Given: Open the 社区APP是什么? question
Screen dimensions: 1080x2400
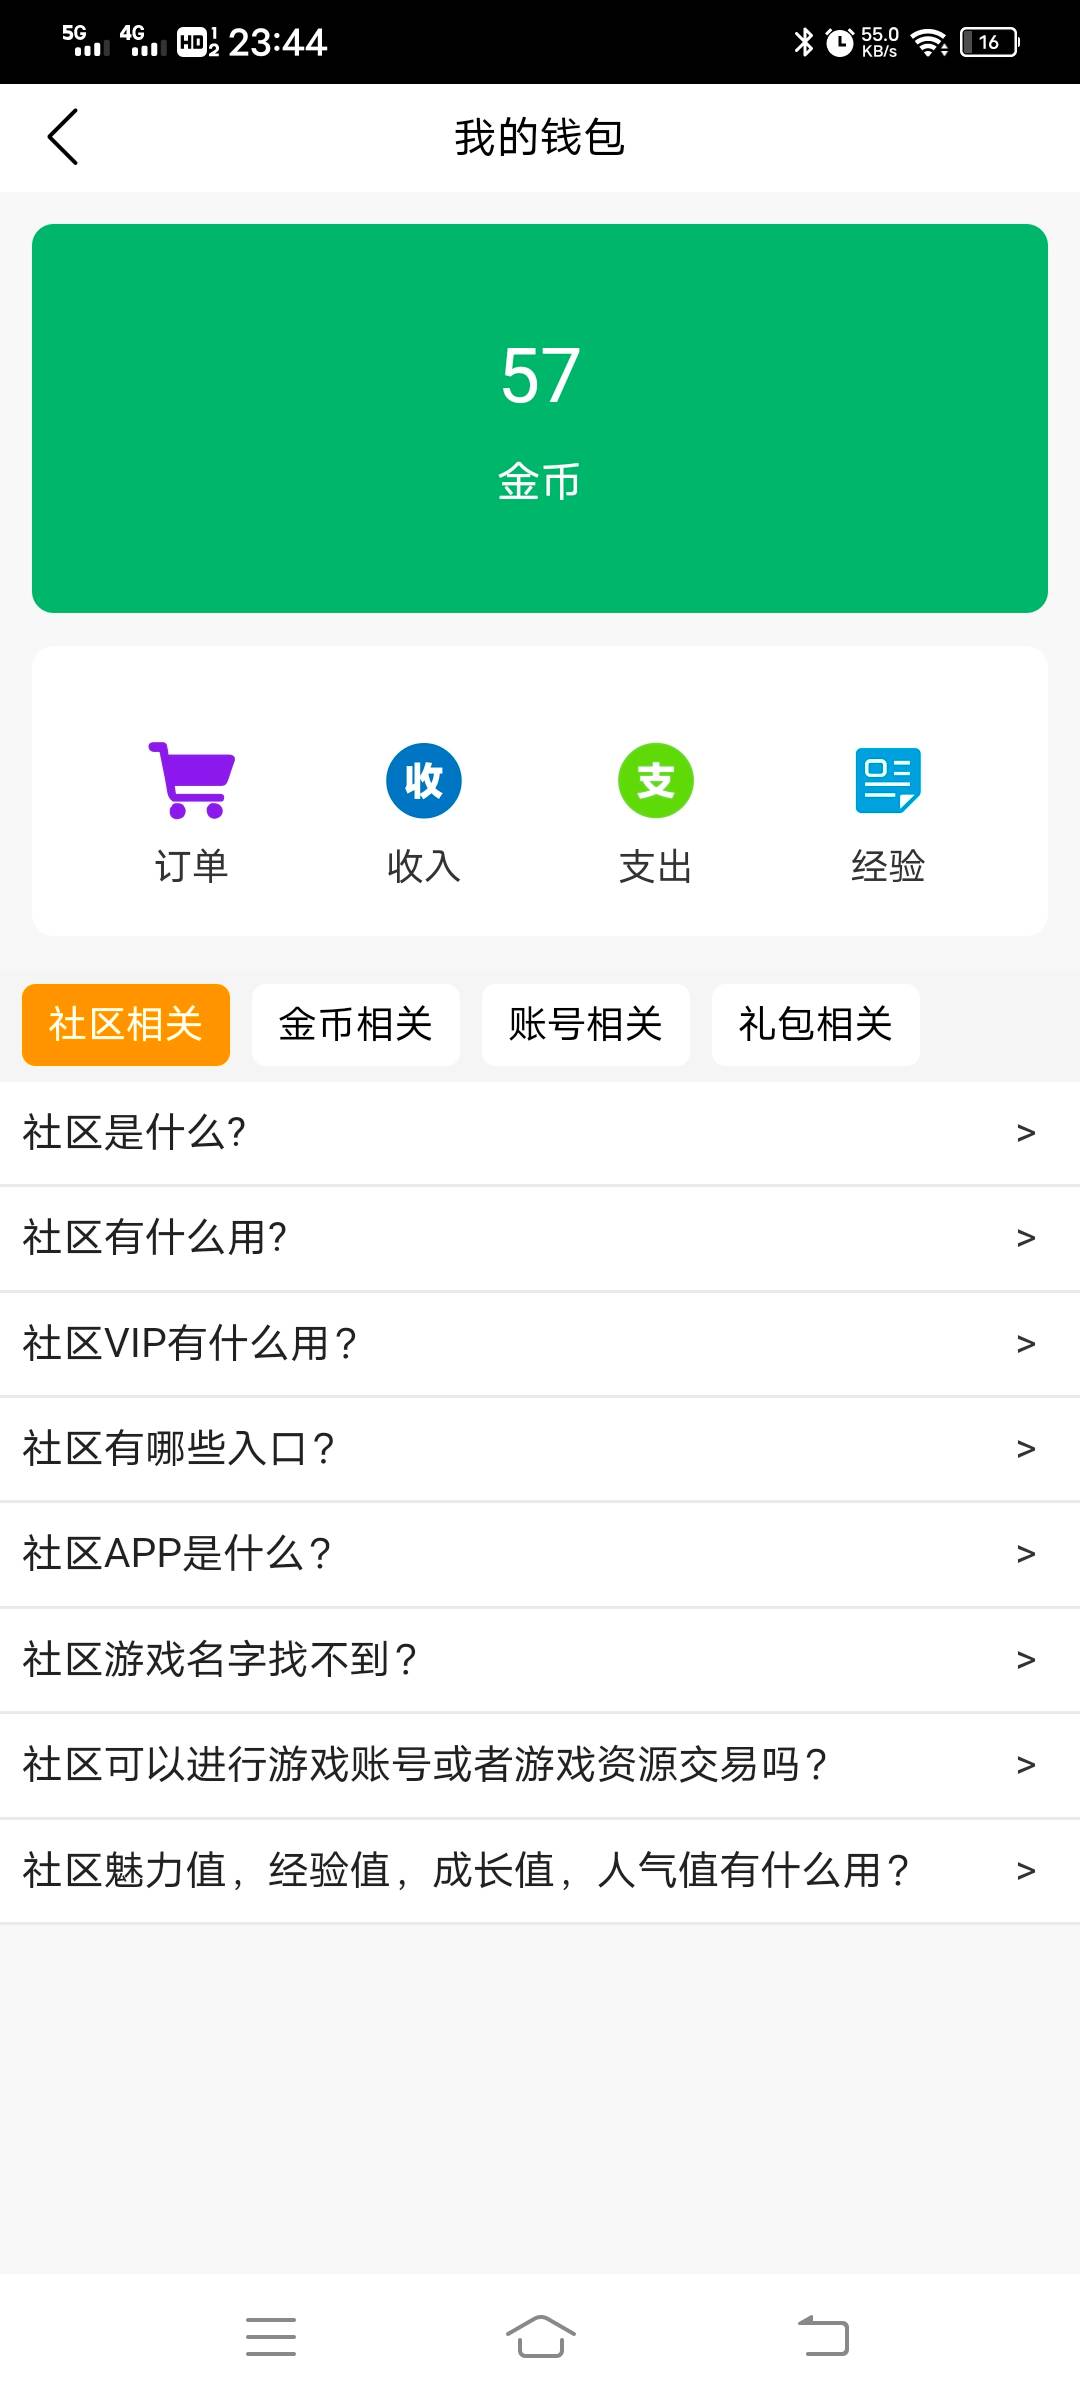Looking at the screenshot, I should pos(178,1554).
